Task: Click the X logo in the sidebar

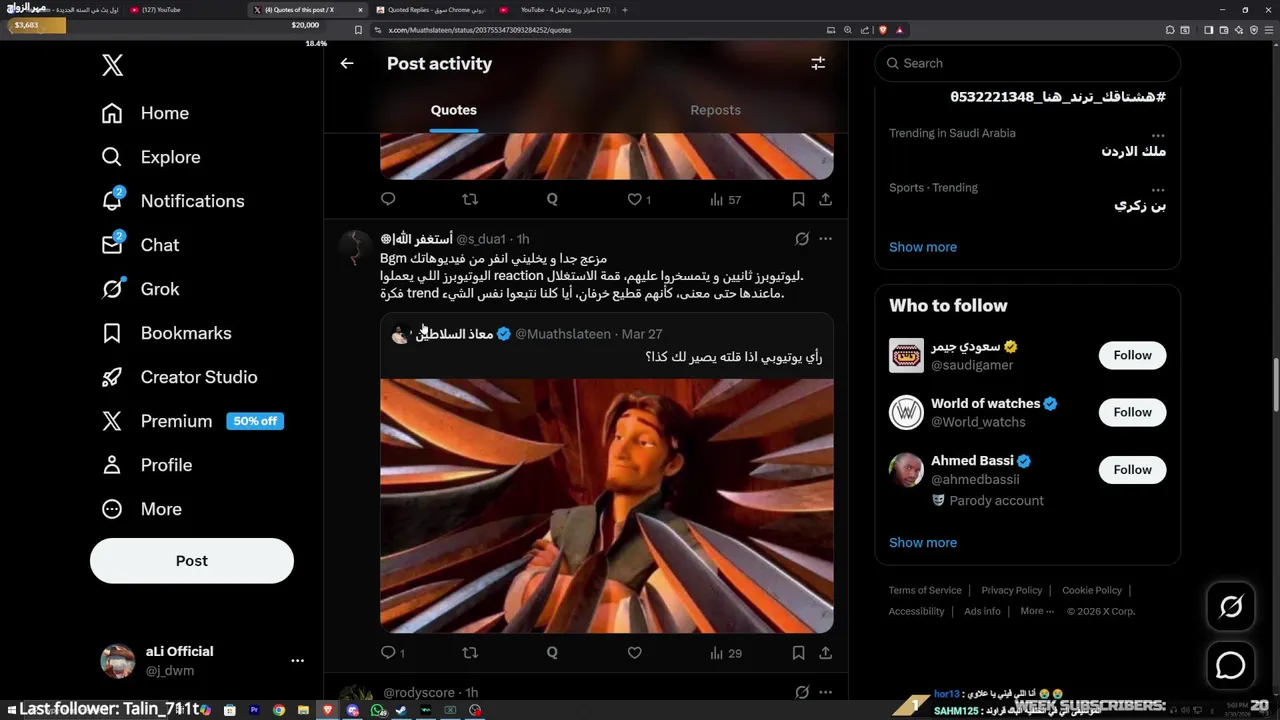Action: (112, 66)
